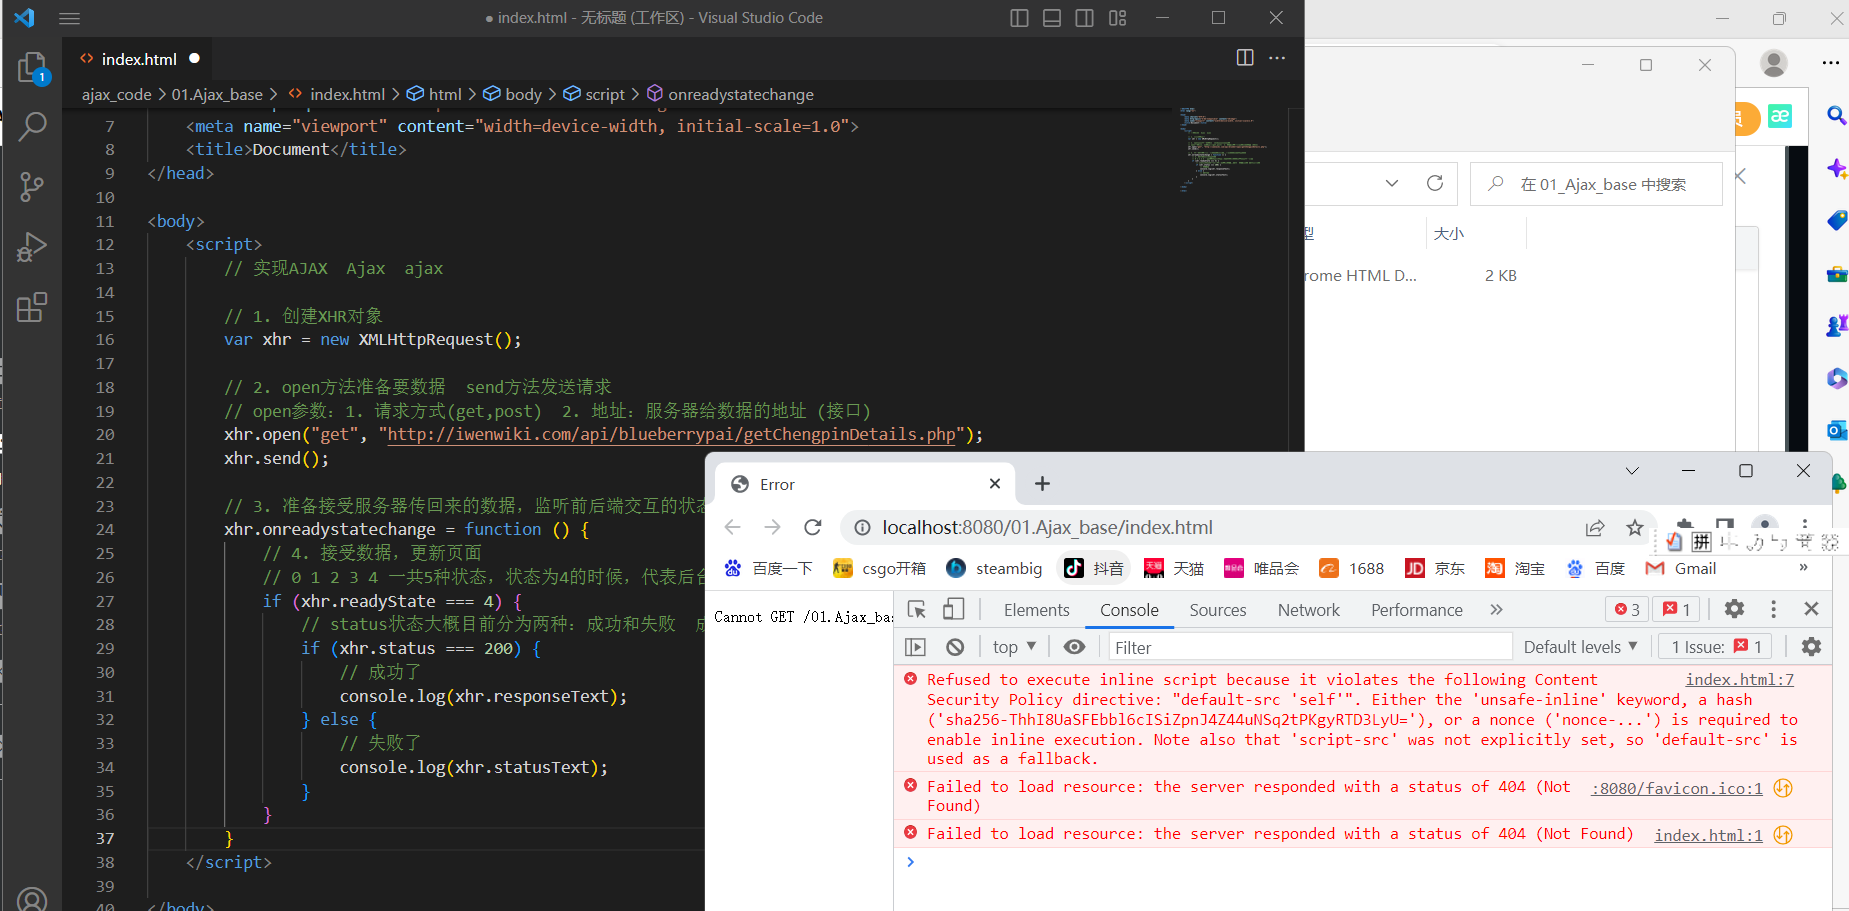Toggle VS Code bottom panel
This screenshot has width=1849, height=911.
click(x=1052, y=18)
